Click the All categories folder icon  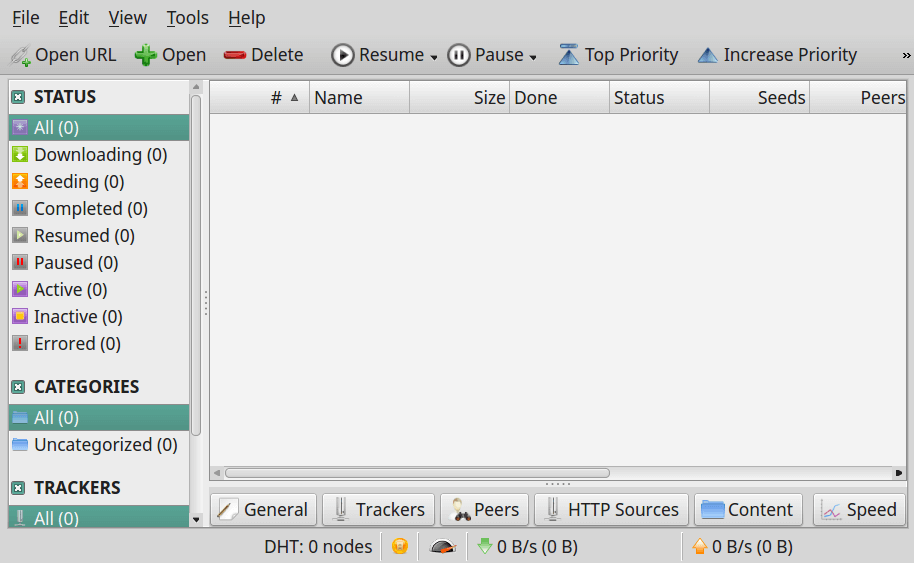20,417
